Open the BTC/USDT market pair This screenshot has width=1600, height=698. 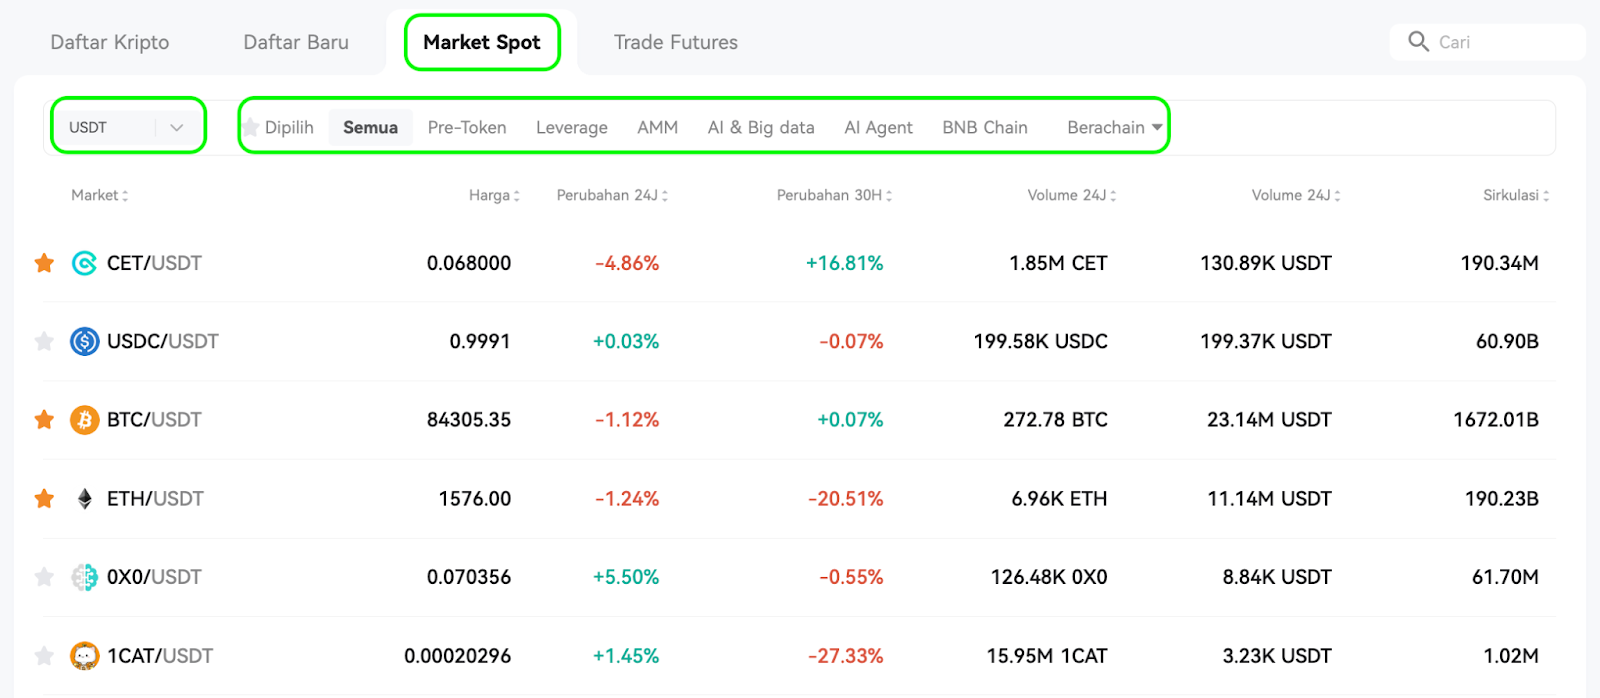click(x=154, y=420)
